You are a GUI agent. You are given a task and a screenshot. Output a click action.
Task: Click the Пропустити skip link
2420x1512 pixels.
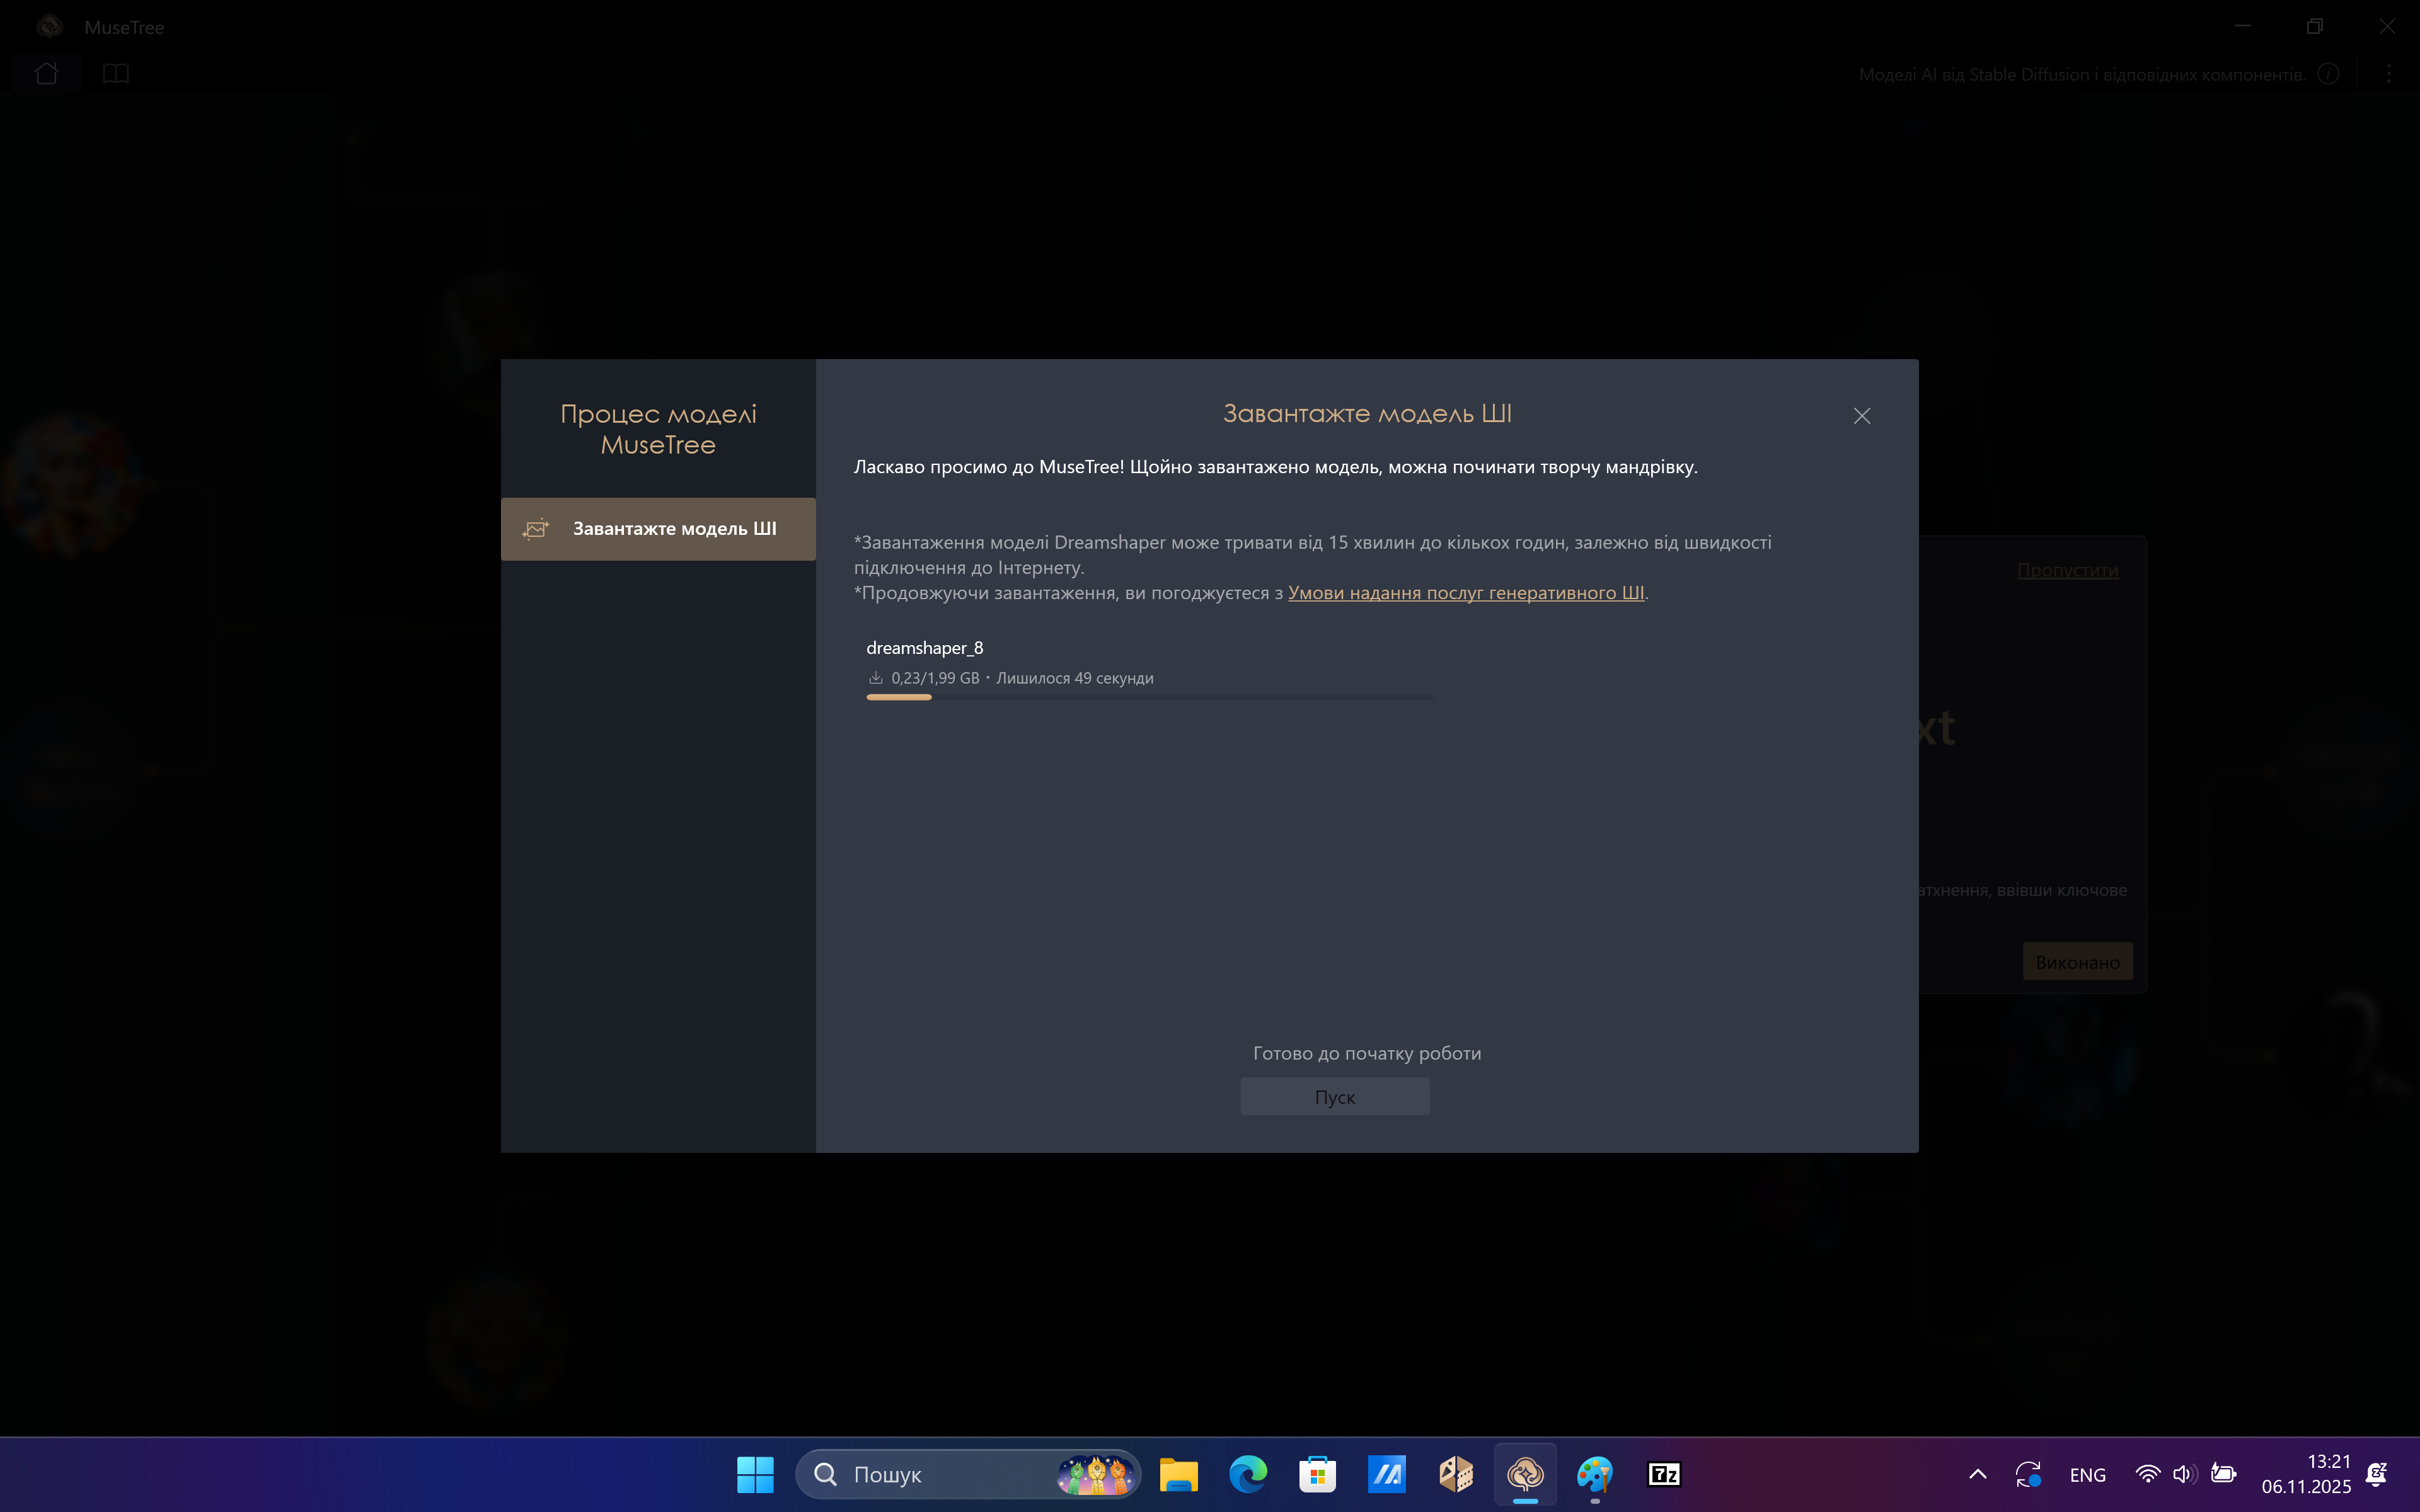click(2067, 570)
